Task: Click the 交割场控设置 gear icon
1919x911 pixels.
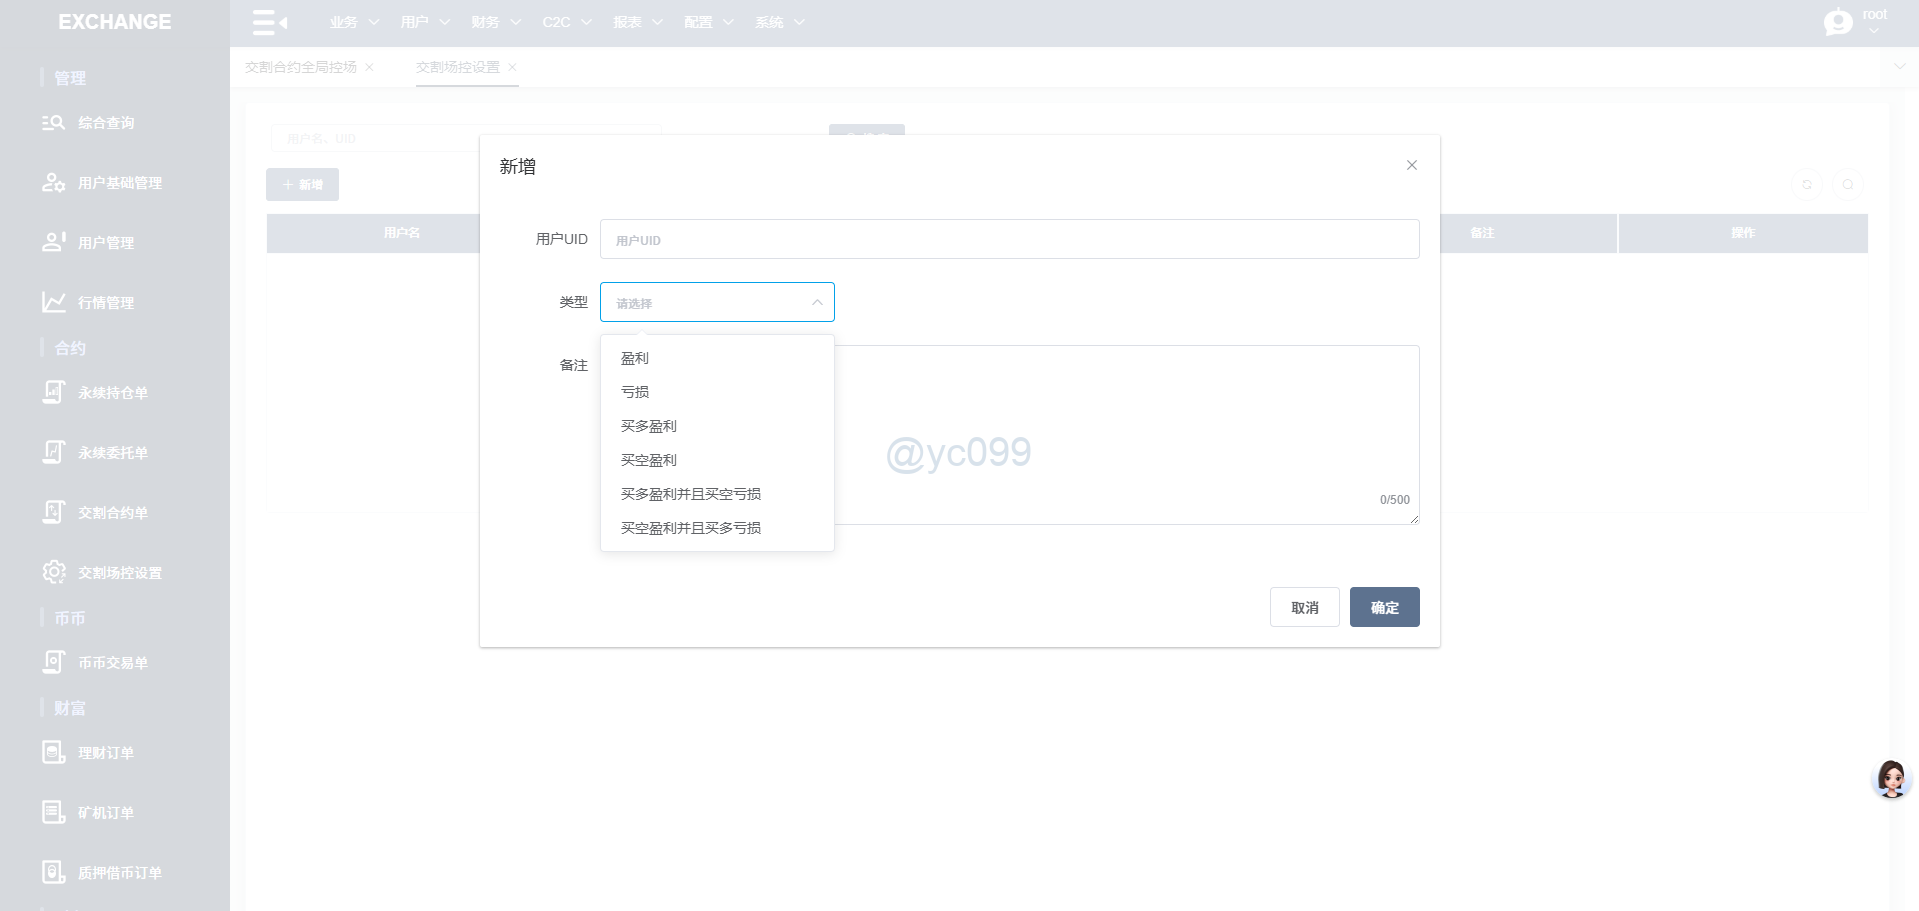Action: pos(53,572)
